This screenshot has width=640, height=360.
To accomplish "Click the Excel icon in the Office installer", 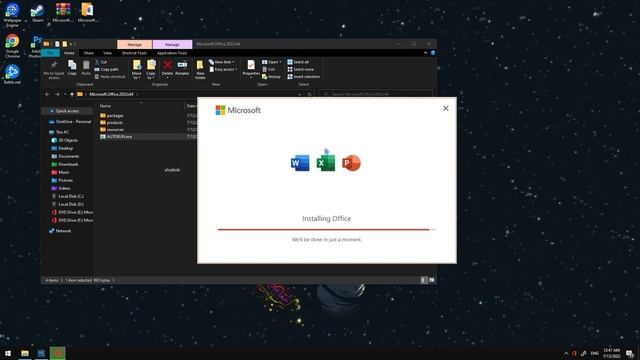I will pyautogui.click(x=326, y=163).
